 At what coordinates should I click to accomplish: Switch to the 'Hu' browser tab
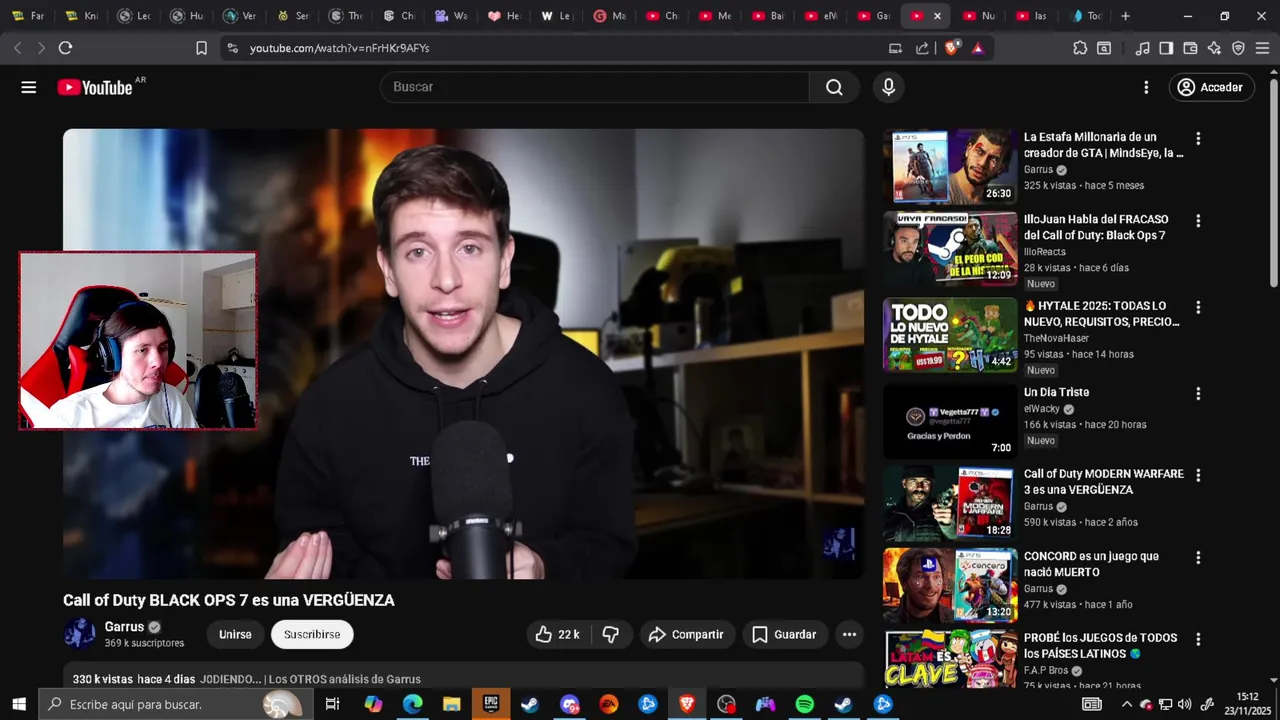click(187, 16)
